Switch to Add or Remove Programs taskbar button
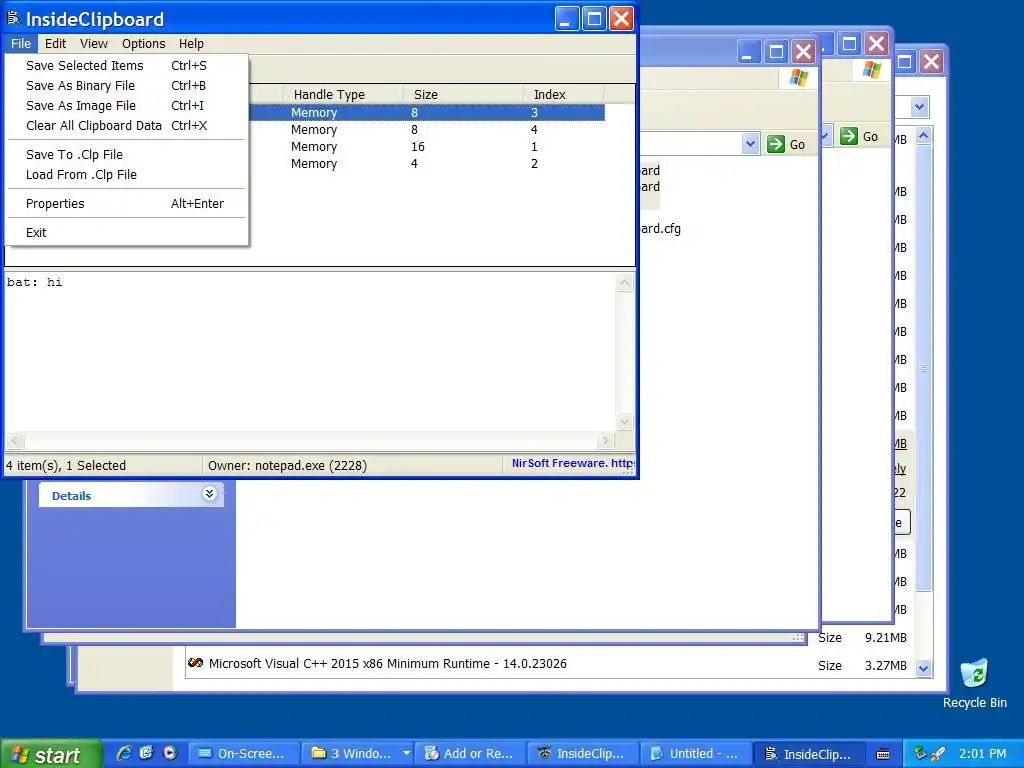Viewport: 1024px width, 768px height. point(472,754)
